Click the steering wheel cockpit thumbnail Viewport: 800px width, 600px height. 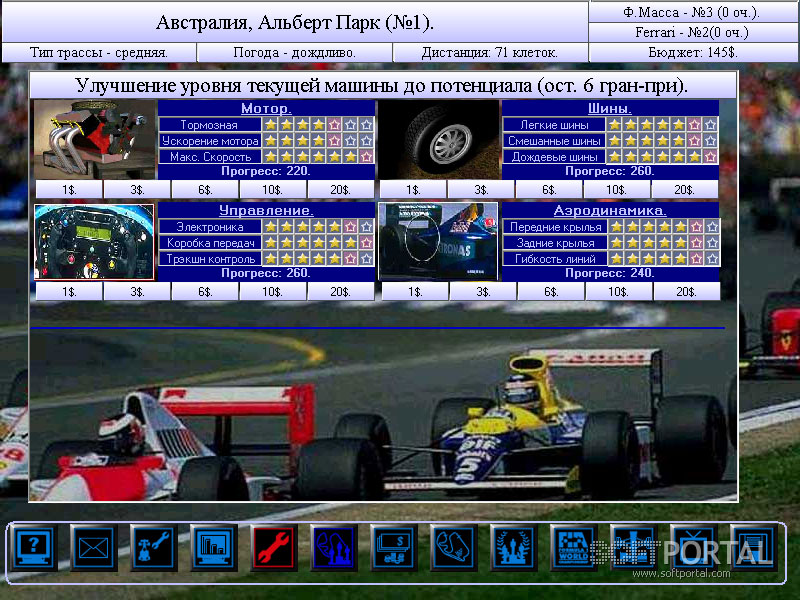point(94,242)
